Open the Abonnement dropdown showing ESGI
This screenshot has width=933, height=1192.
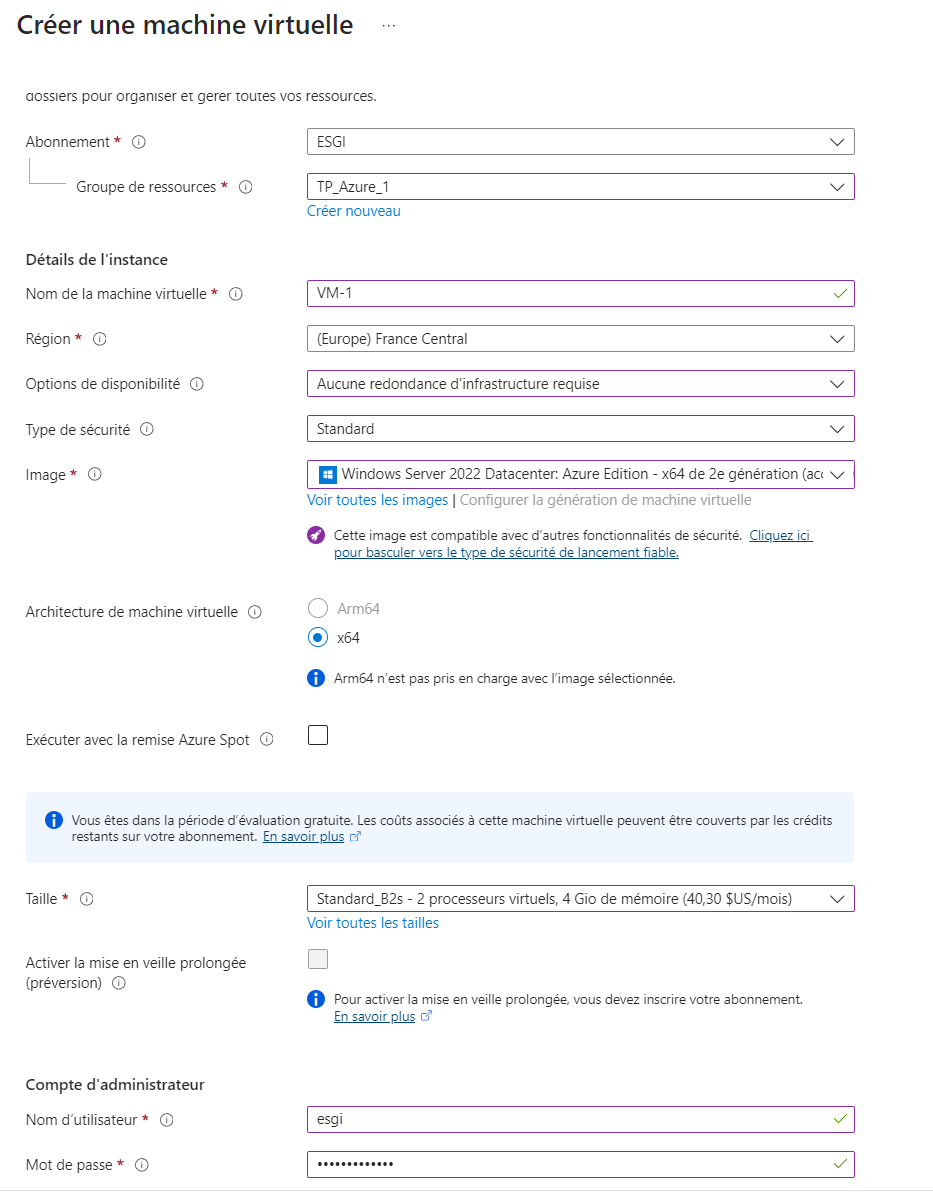click(x=580, y=142)
